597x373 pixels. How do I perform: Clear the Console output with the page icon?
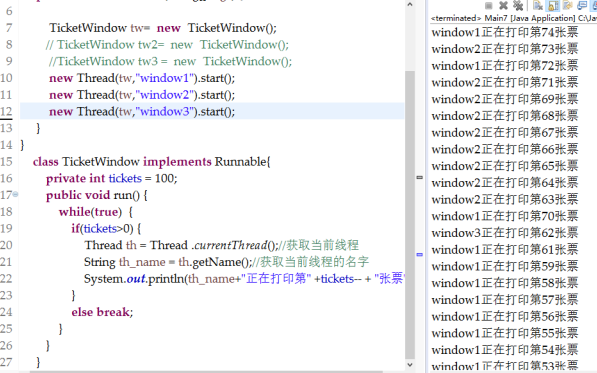coord(538,5)
